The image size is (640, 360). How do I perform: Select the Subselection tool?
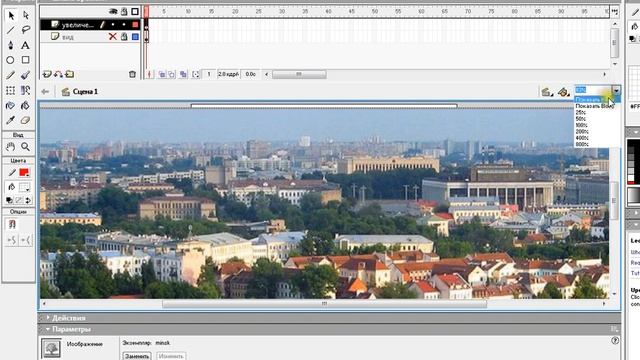tap(26, 16)
